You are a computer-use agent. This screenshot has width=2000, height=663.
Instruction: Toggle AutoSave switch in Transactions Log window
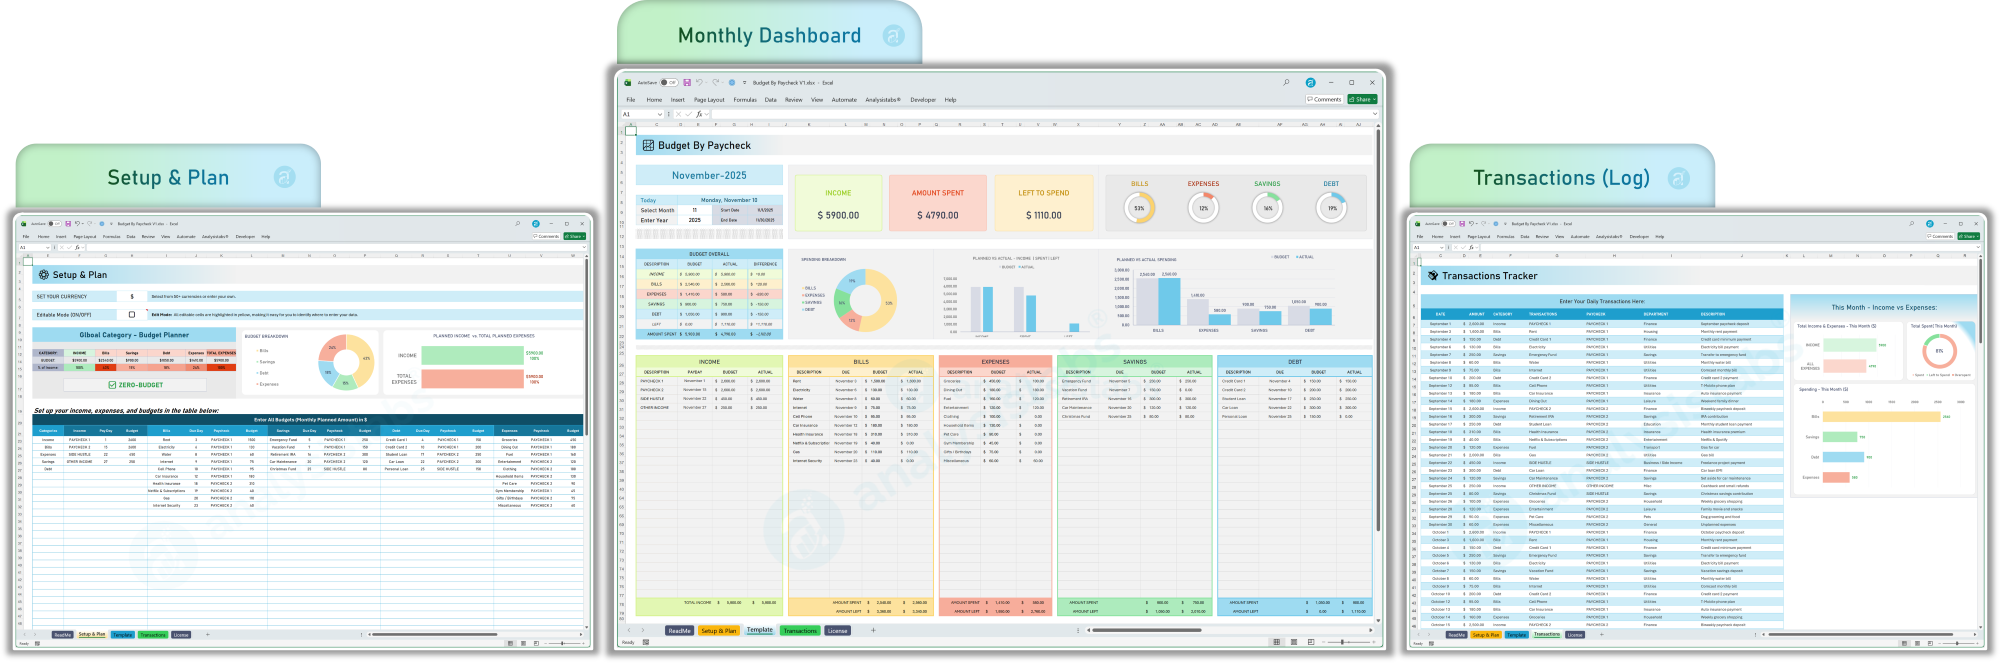coord(1449,224)
